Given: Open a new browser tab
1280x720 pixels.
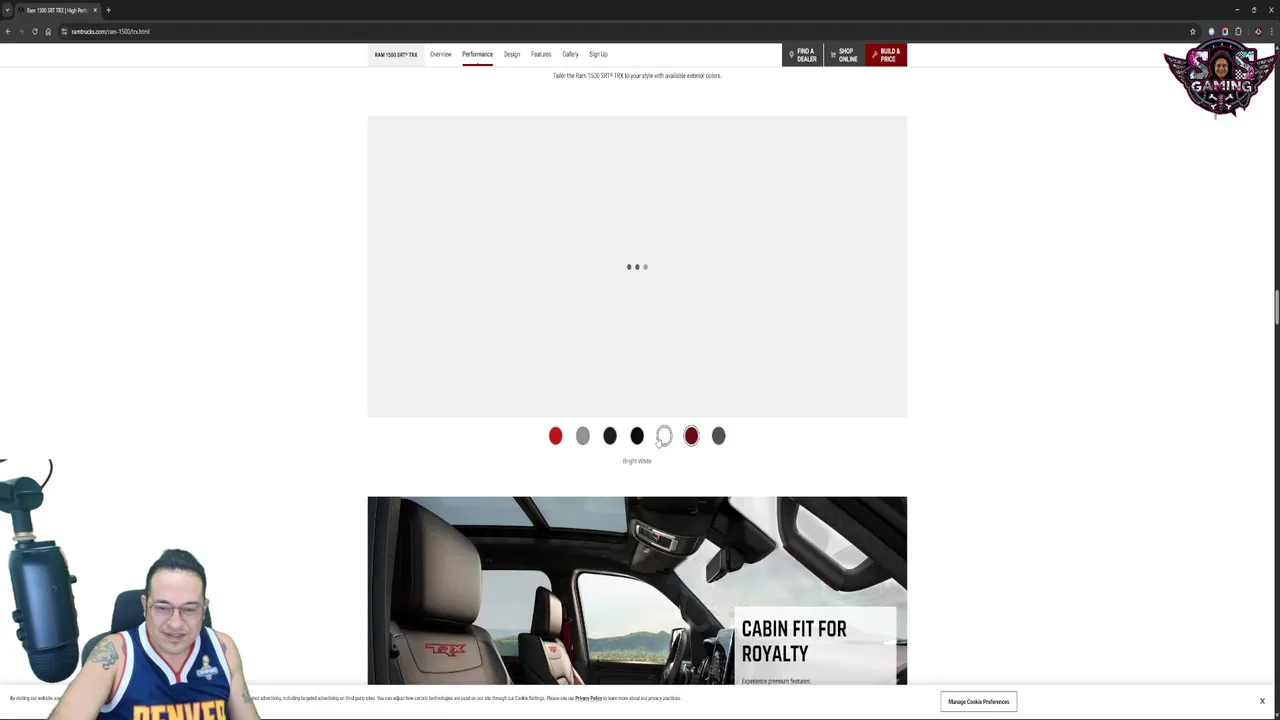Looking at the screenshot, I should coord(108,10).
